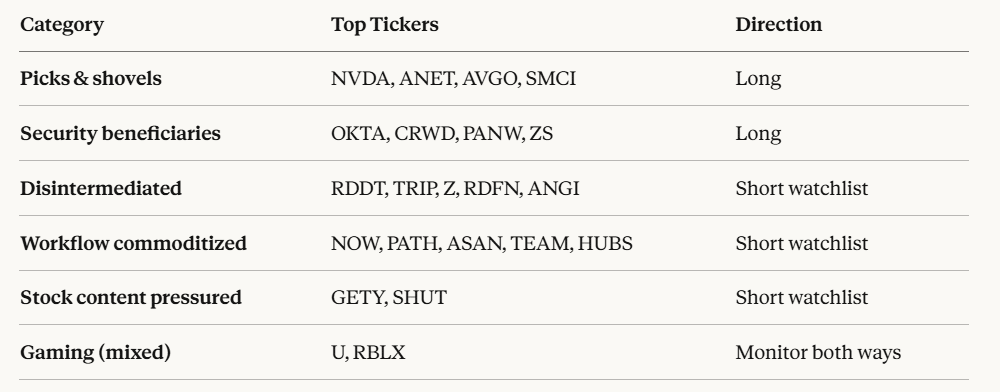
Task: Click the Category column header
Action: [62, 25]
